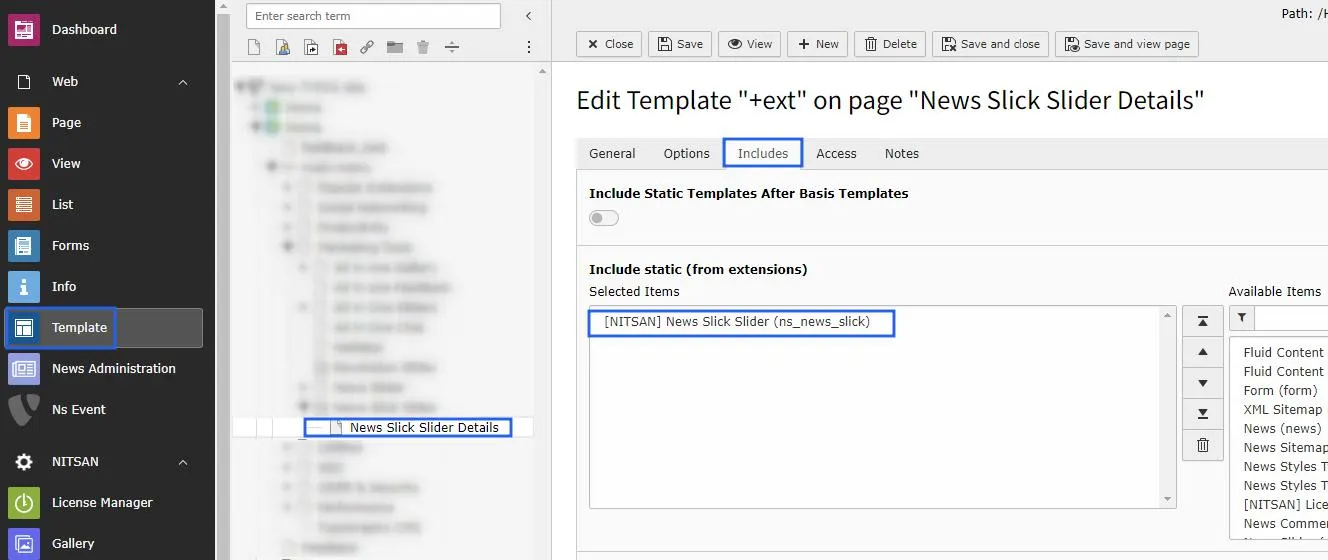Collapse the page tree panel with chevron
Screen dimensions: 1328x560
coord(529,16)
